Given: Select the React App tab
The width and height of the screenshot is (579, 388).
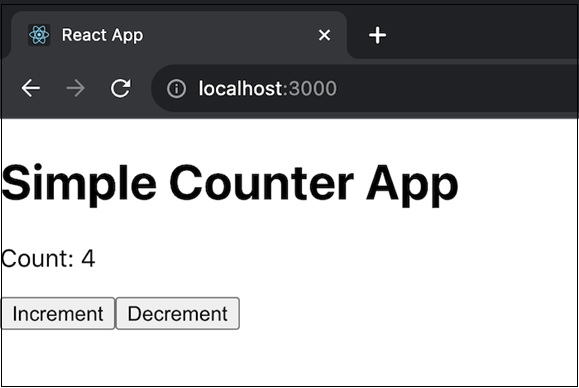Looking at the screenshot, I should click(179, 35).
